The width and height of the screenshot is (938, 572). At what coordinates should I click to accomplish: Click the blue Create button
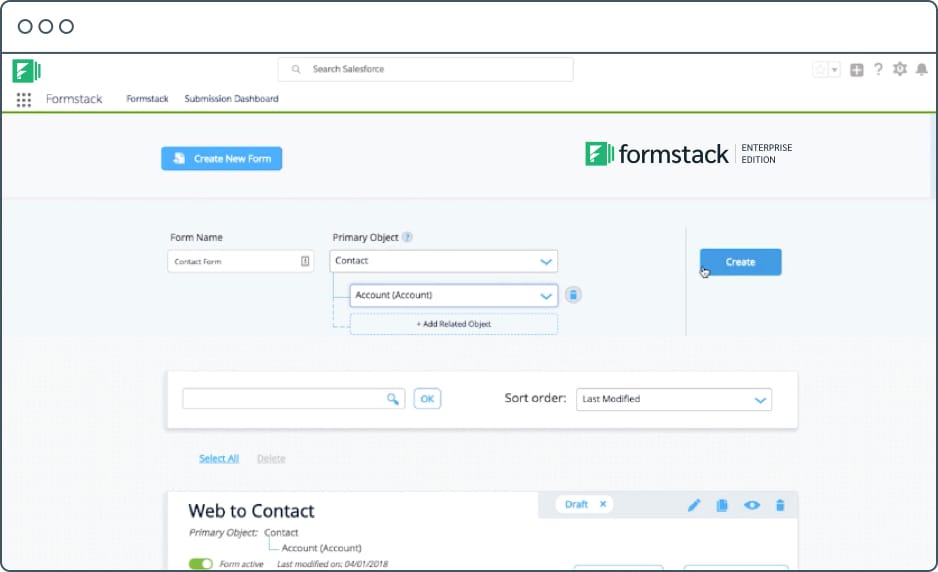tap(741, 262)
